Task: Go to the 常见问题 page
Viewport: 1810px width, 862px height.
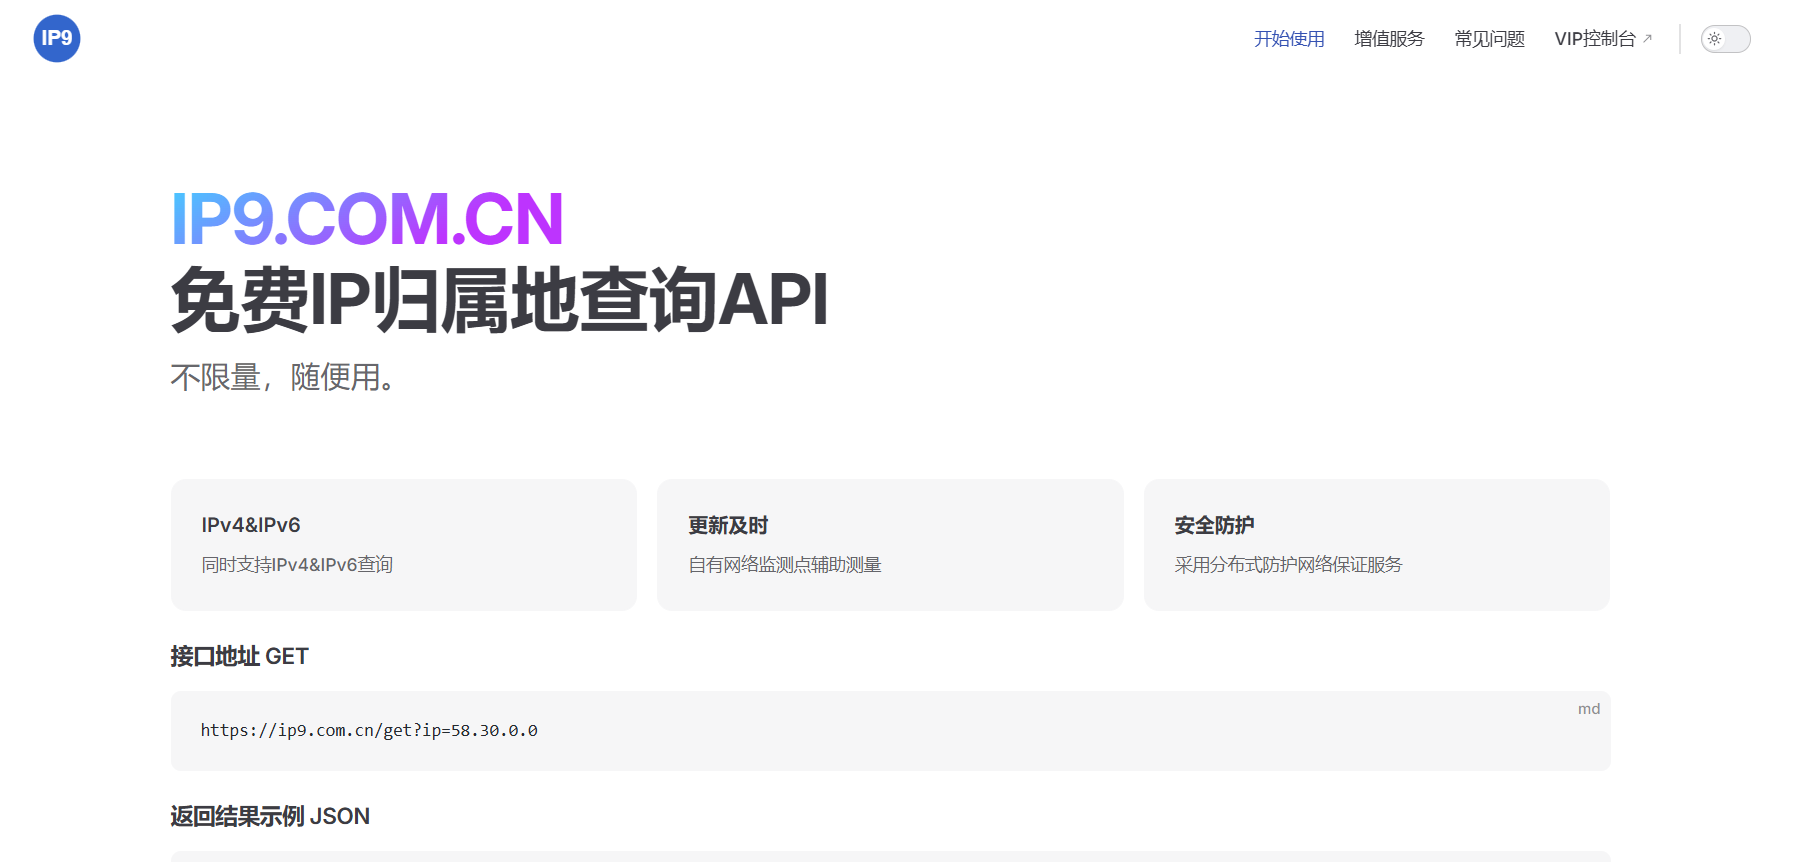Action: point(1489,39)
